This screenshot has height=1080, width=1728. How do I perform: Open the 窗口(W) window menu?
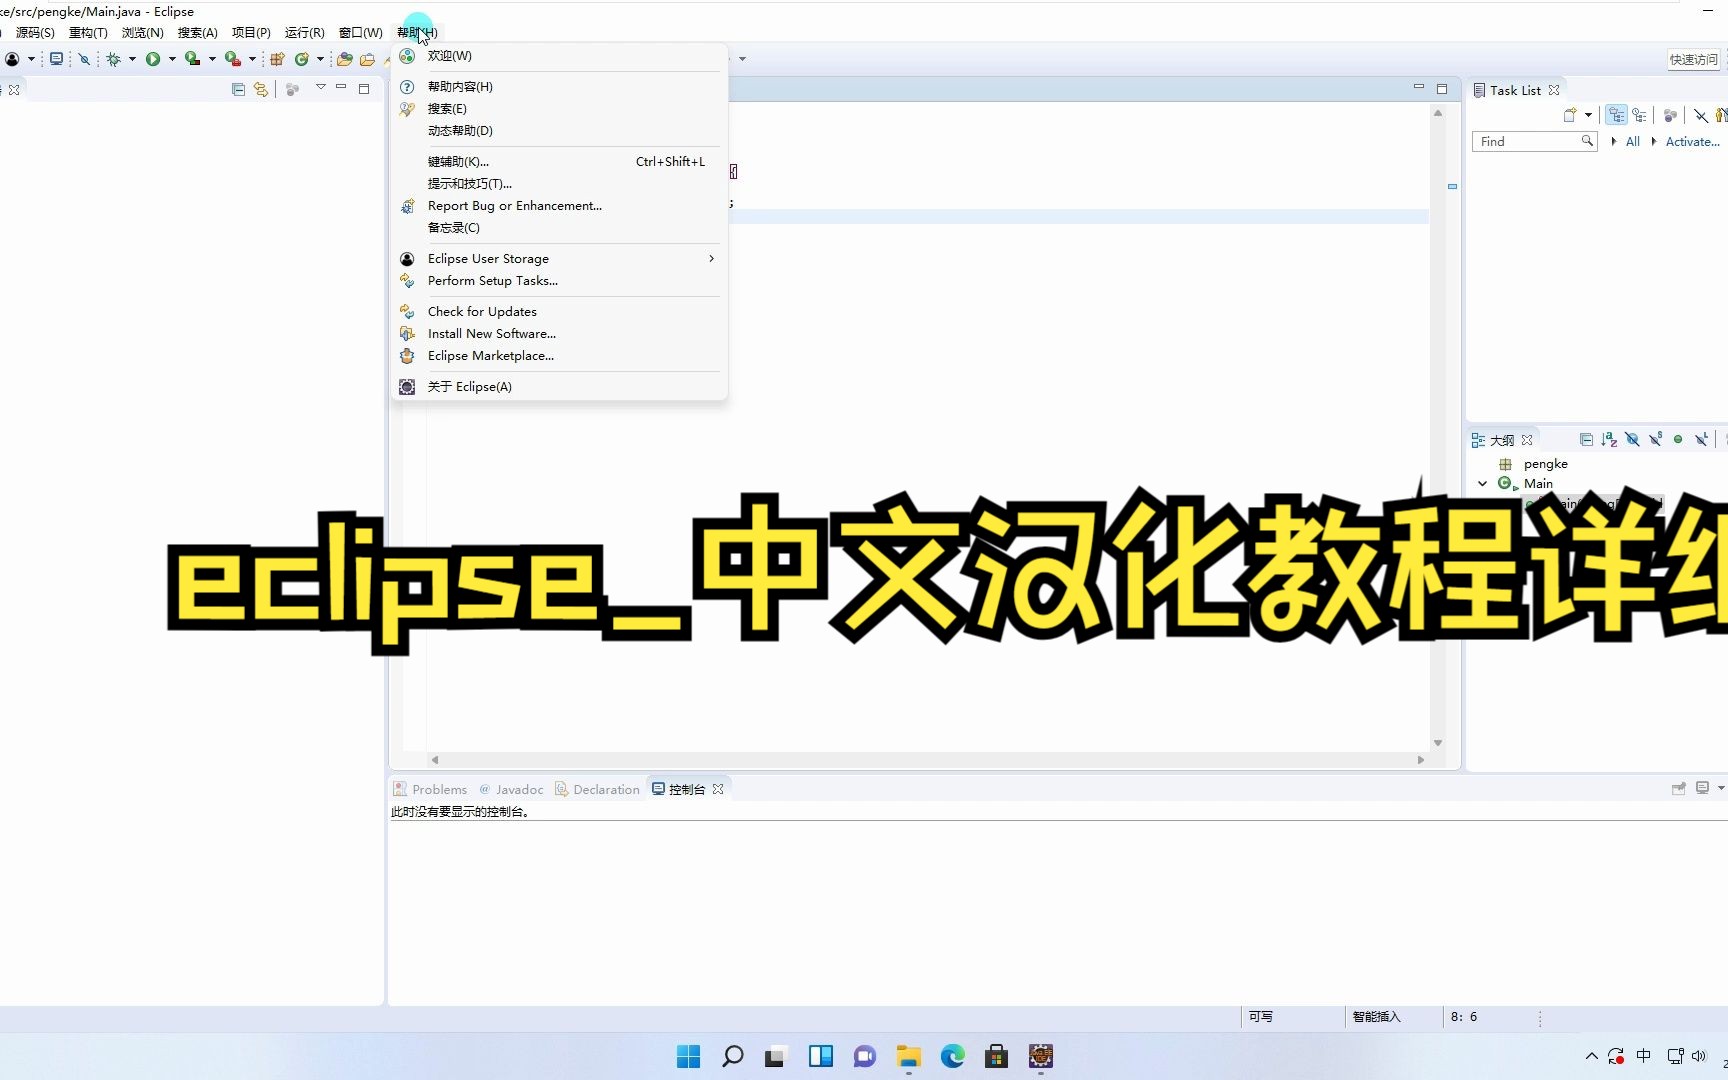click(x=361, y=33)
